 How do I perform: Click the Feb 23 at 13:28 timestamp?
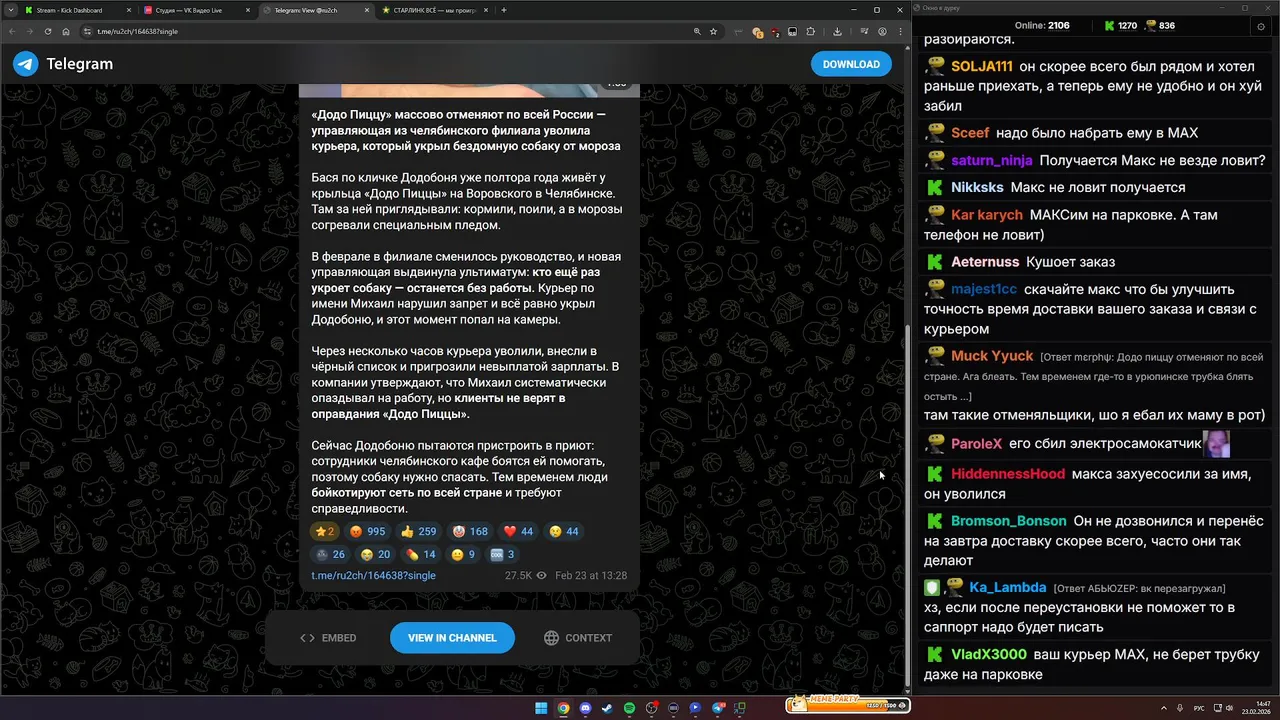coord(591,576)
